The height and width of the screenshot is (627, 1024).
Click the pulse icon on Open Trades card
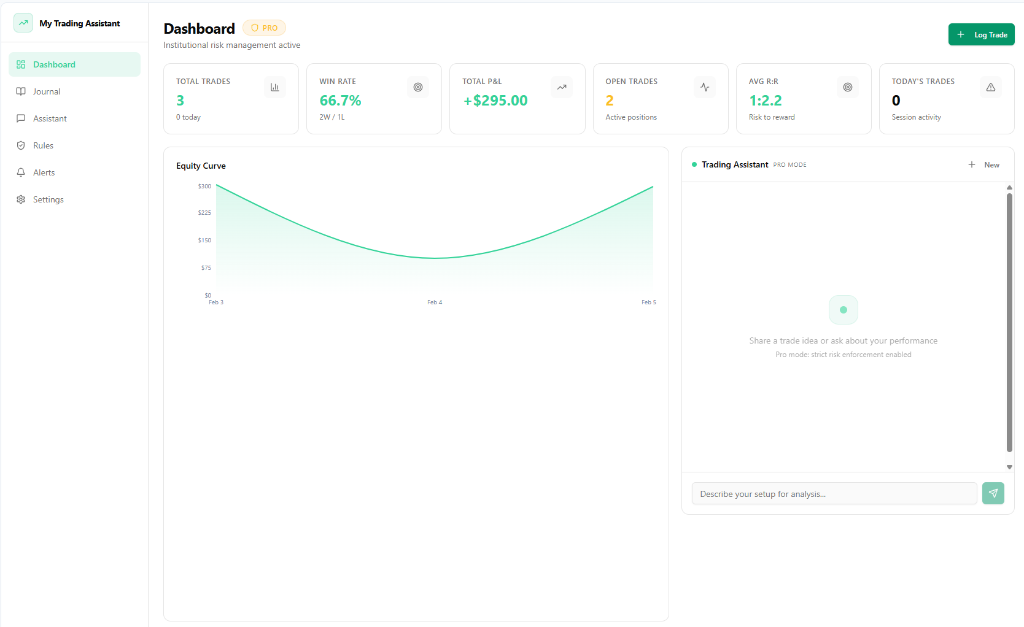click(x=705, y=88)
